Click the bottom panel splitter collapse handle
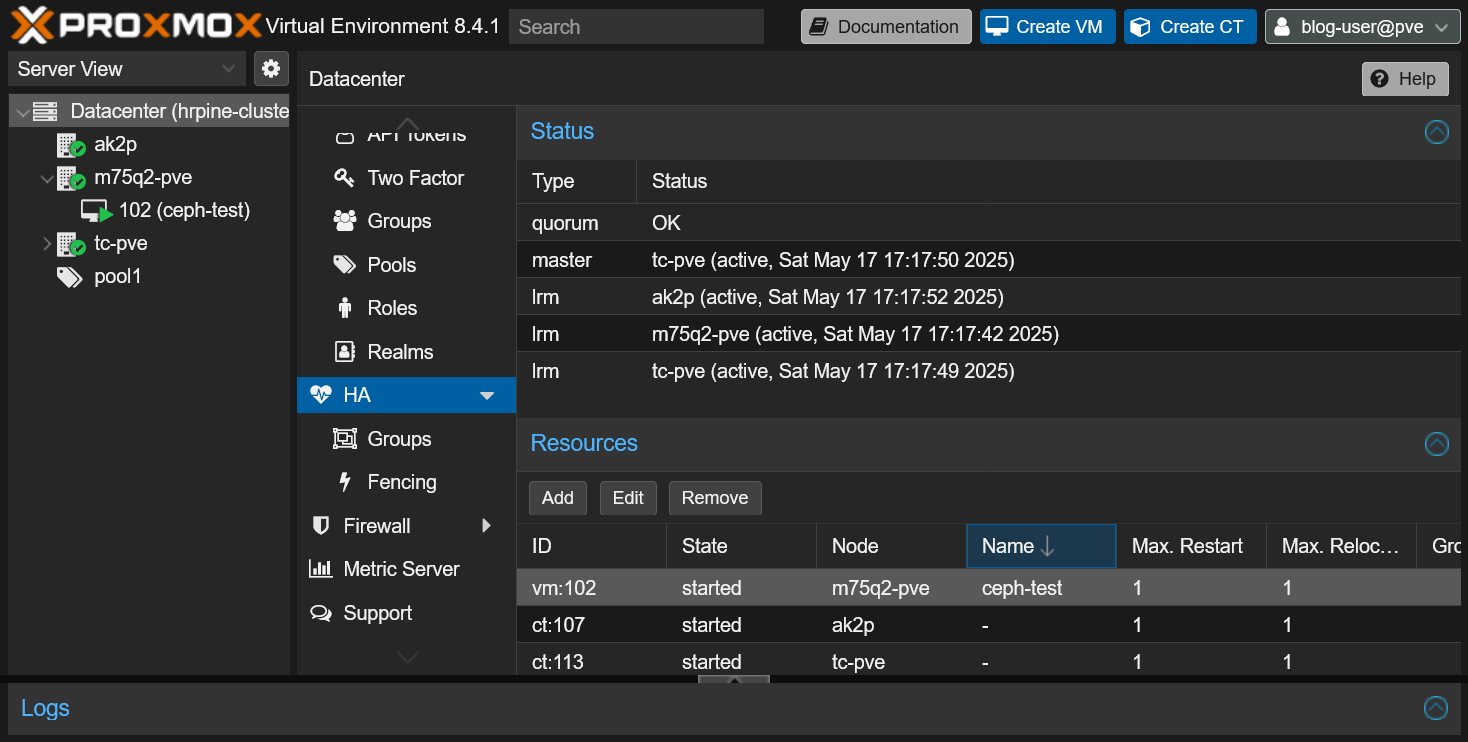Screen dimensions: 1468x742 [x=733, y=680]
